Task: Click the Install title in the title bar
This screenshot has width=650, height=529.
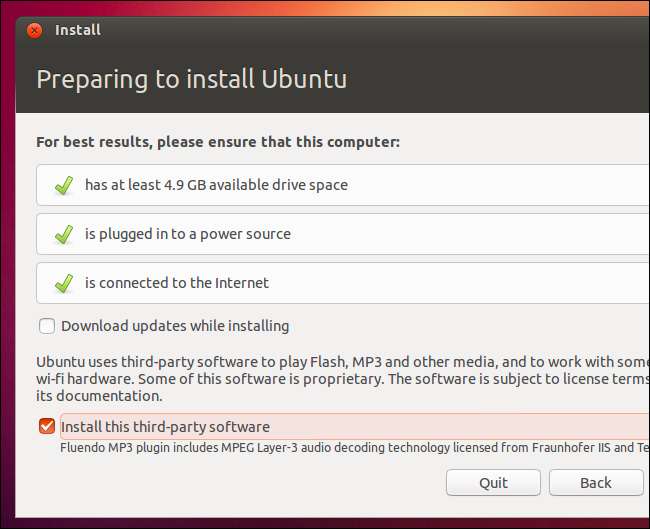Action: pos(78,30)
